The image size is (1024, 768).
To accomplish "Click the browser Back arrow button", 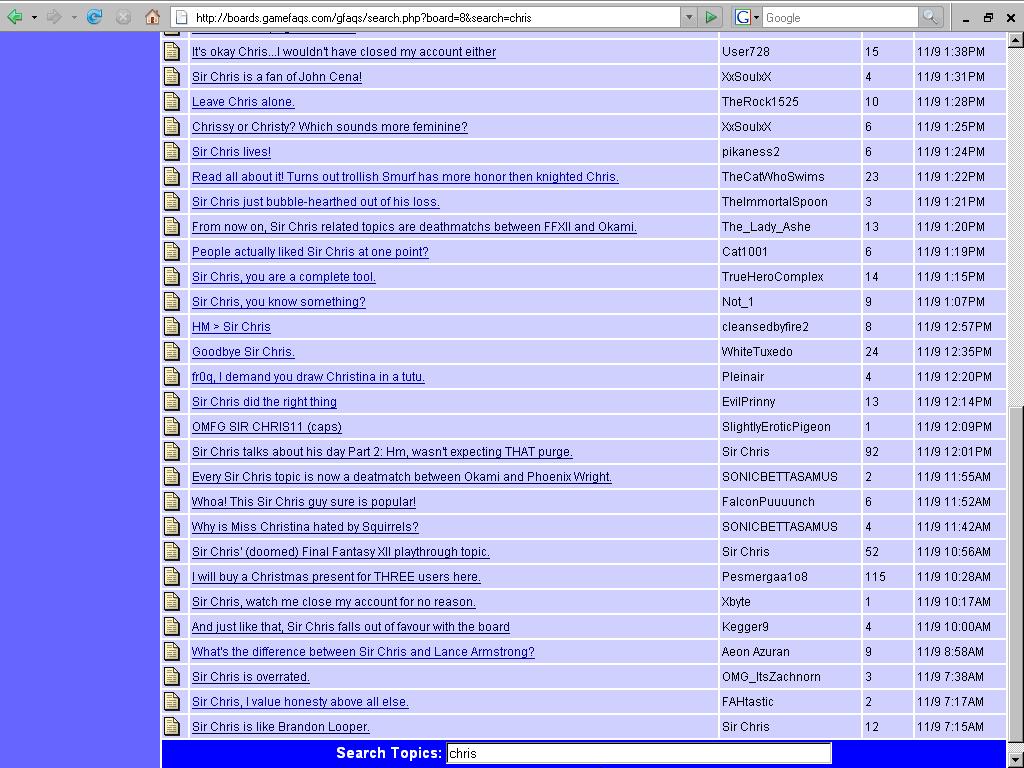I will click(x=14, y=17).
